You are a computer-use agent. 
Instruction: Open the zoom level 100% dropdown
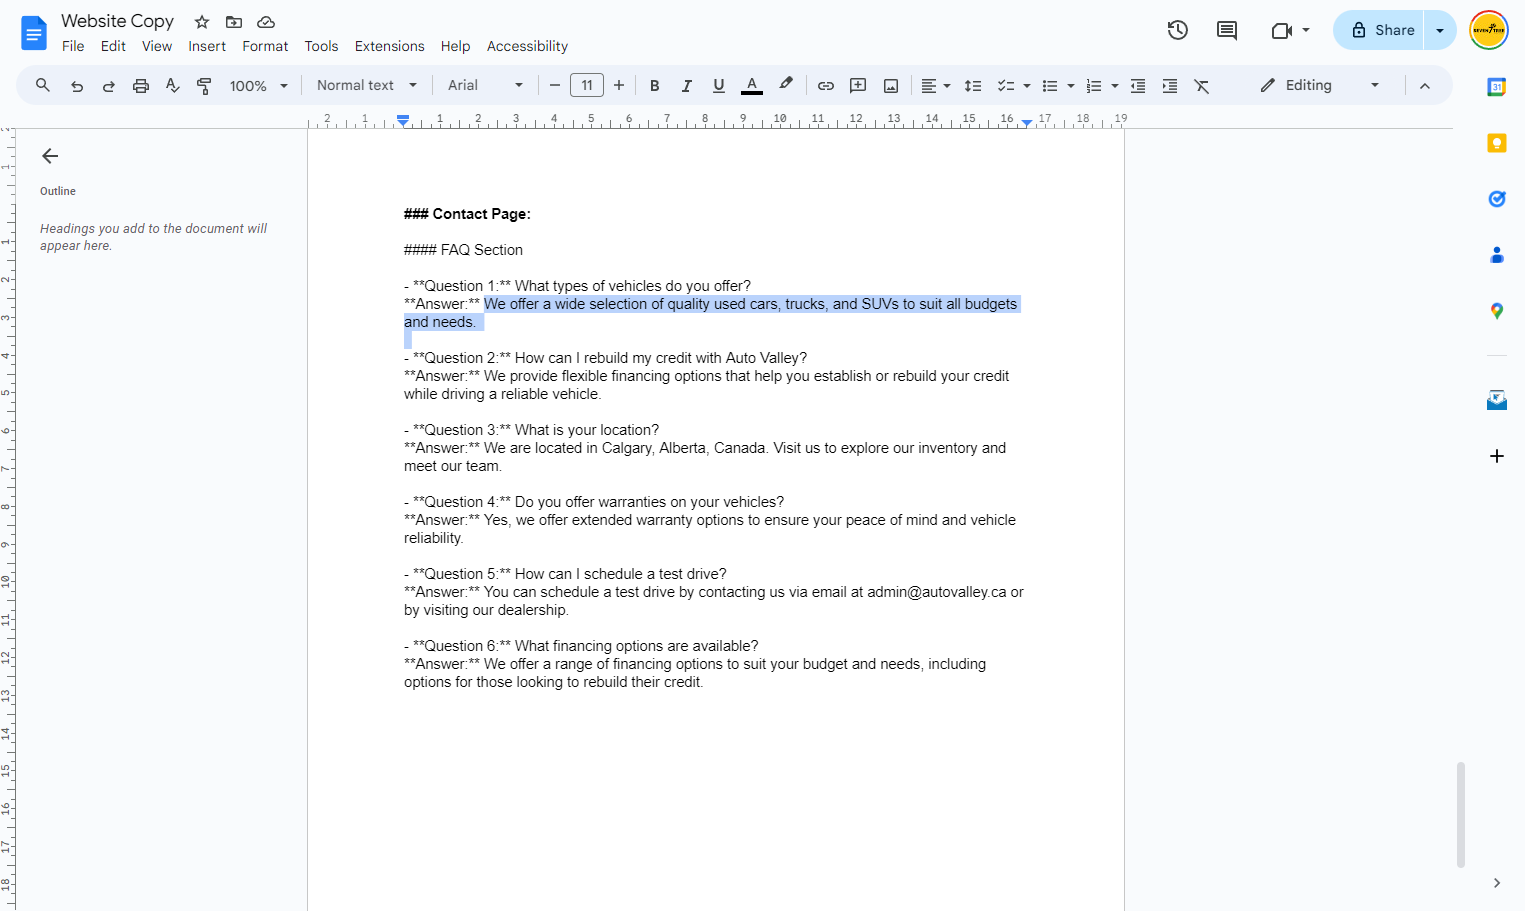click(258, 86)
